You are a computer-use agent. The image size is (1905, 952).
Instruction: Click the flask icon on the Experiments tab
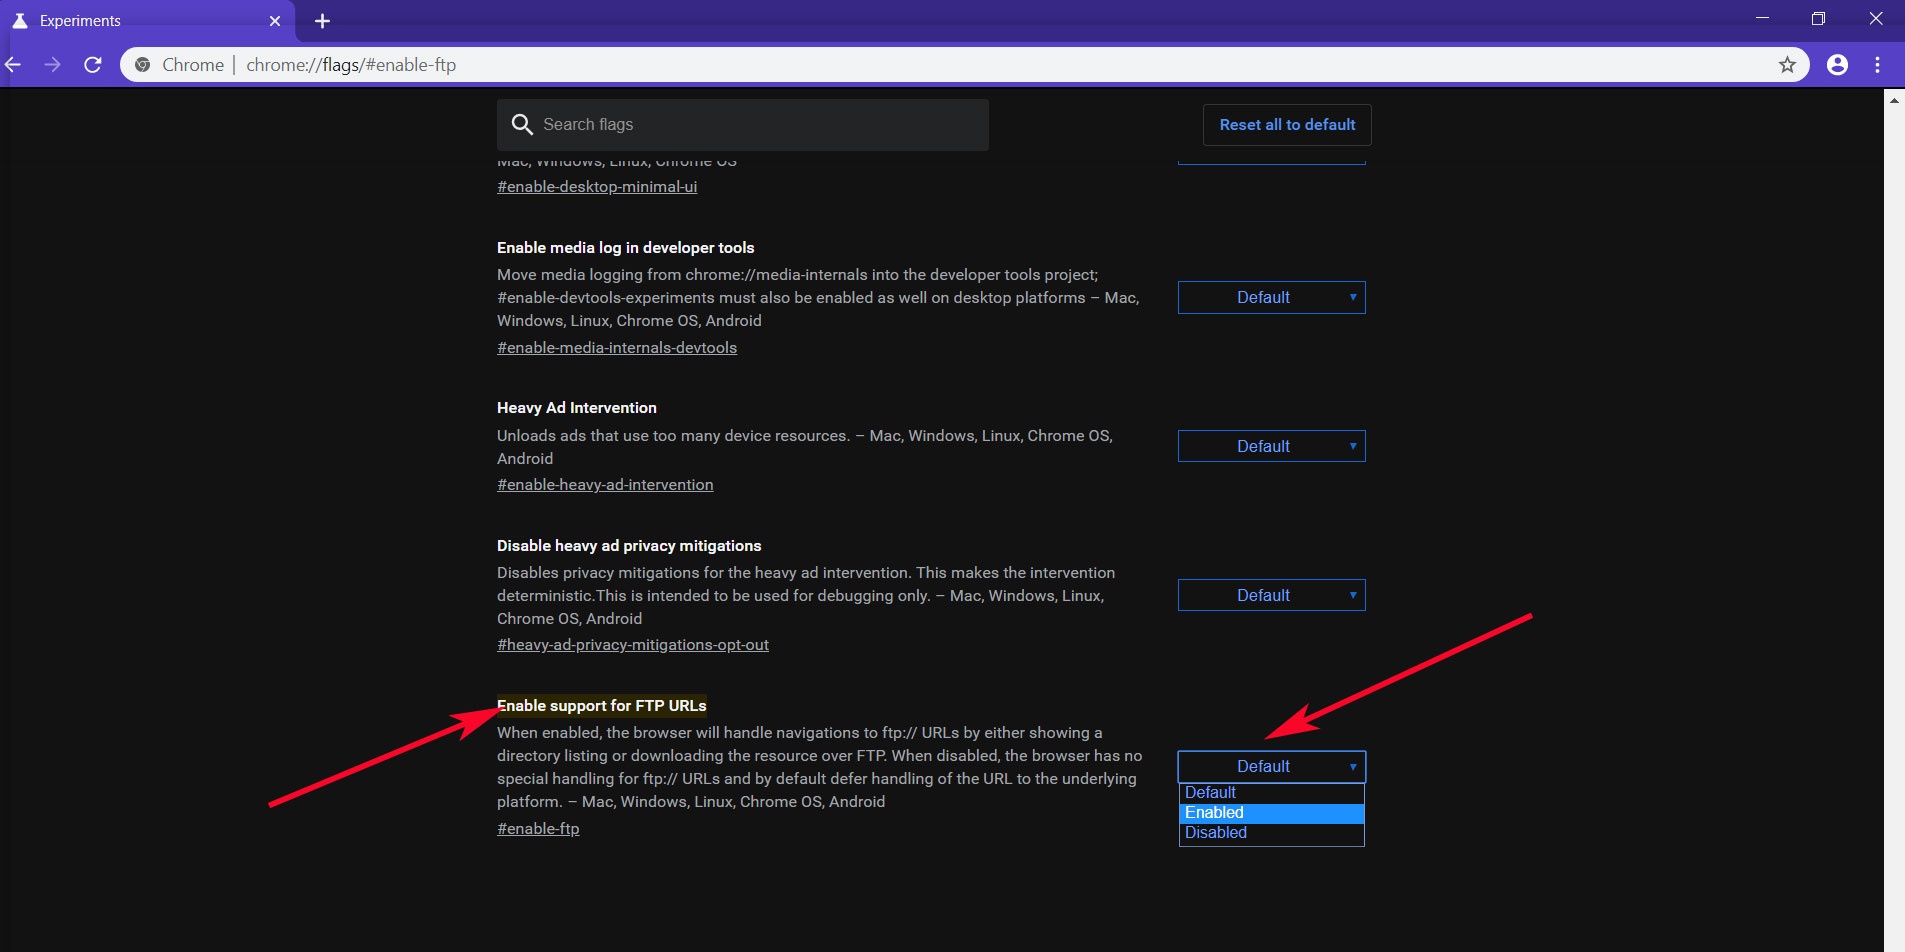(20, 21)
